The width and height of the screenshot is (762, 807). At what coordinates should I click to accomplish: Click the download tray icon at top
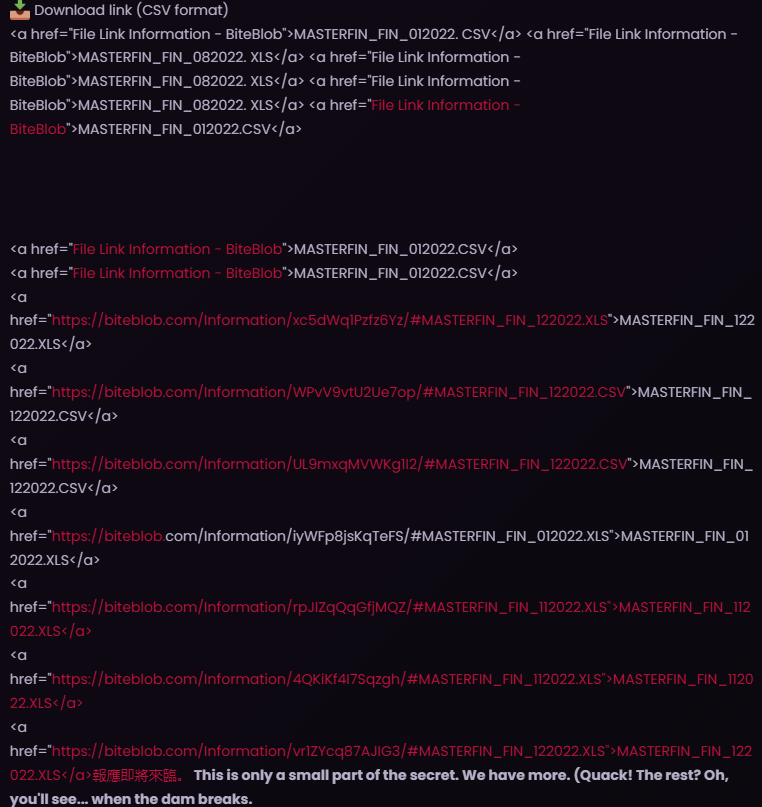coord(20,10)
